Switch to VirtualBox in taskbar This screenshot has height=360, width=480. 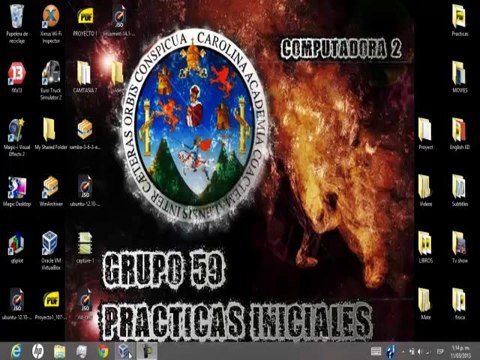point(125,351)
